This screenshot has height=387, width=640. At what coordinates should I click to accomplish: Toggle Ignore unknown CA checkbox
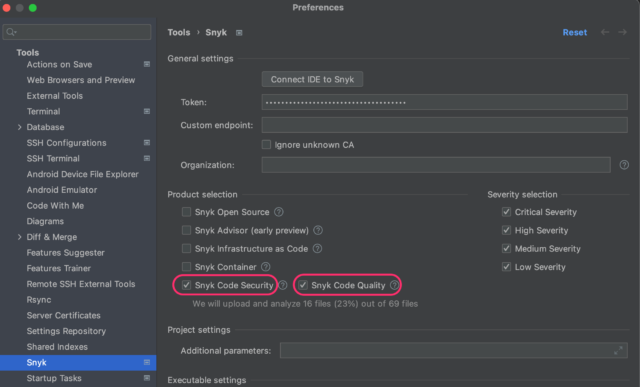(266, 145)
